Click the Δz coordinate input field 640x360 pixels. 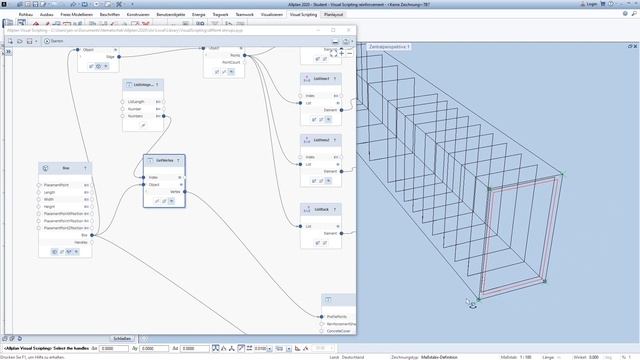pos(194,349)
